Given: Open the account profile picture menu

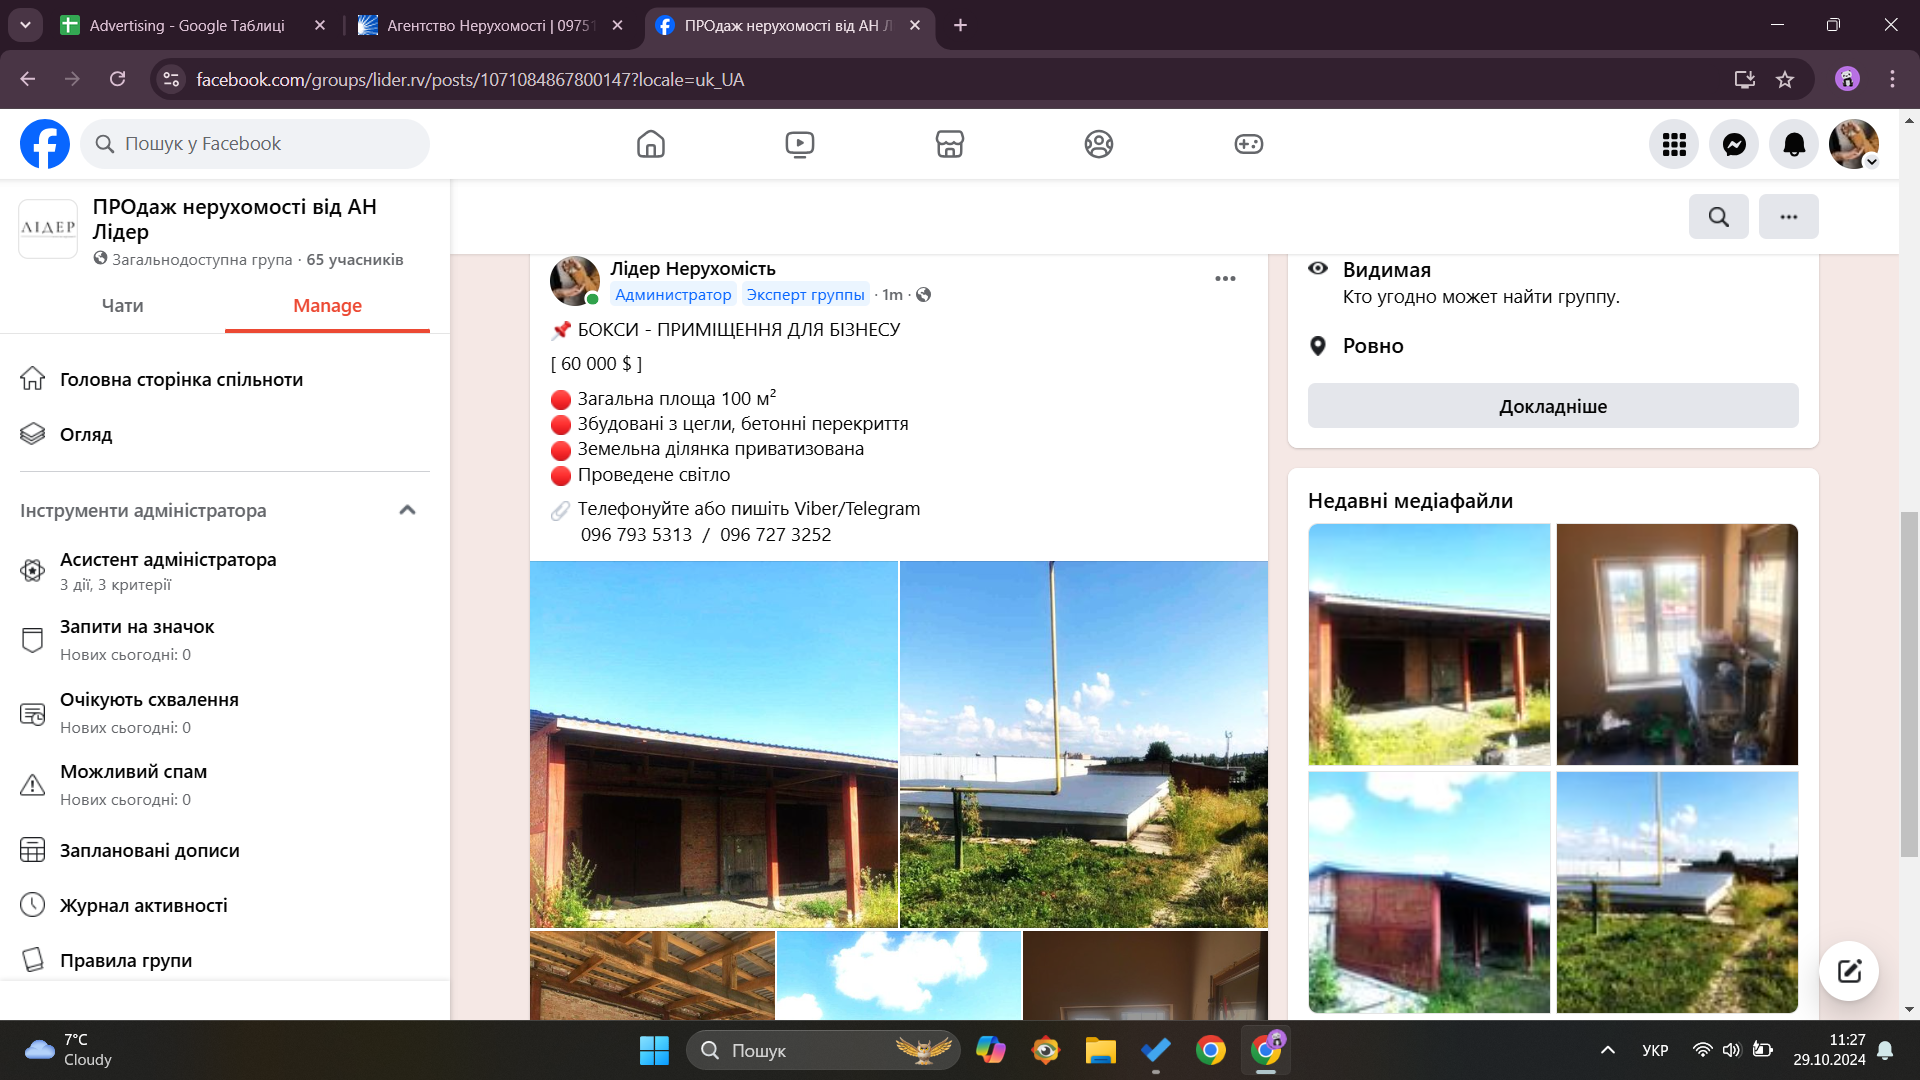Looking at the screenshot, I should (1853, 144).
